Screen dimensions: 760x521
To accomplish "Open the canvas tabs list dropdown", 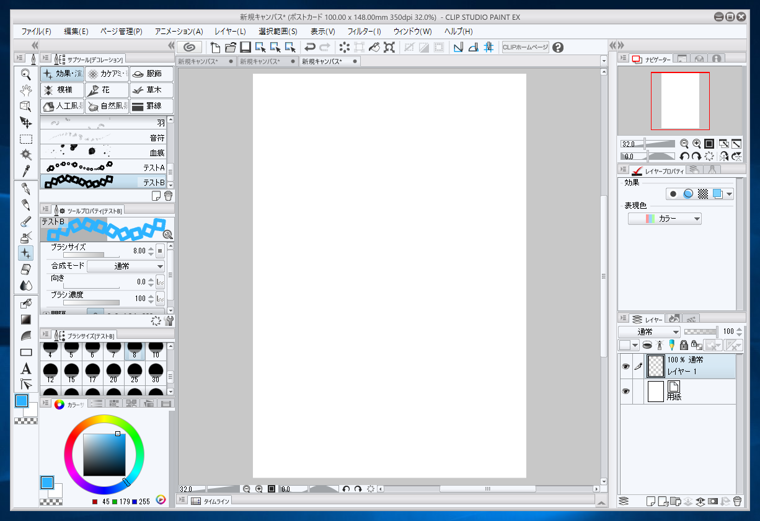I will coord(603,61).
